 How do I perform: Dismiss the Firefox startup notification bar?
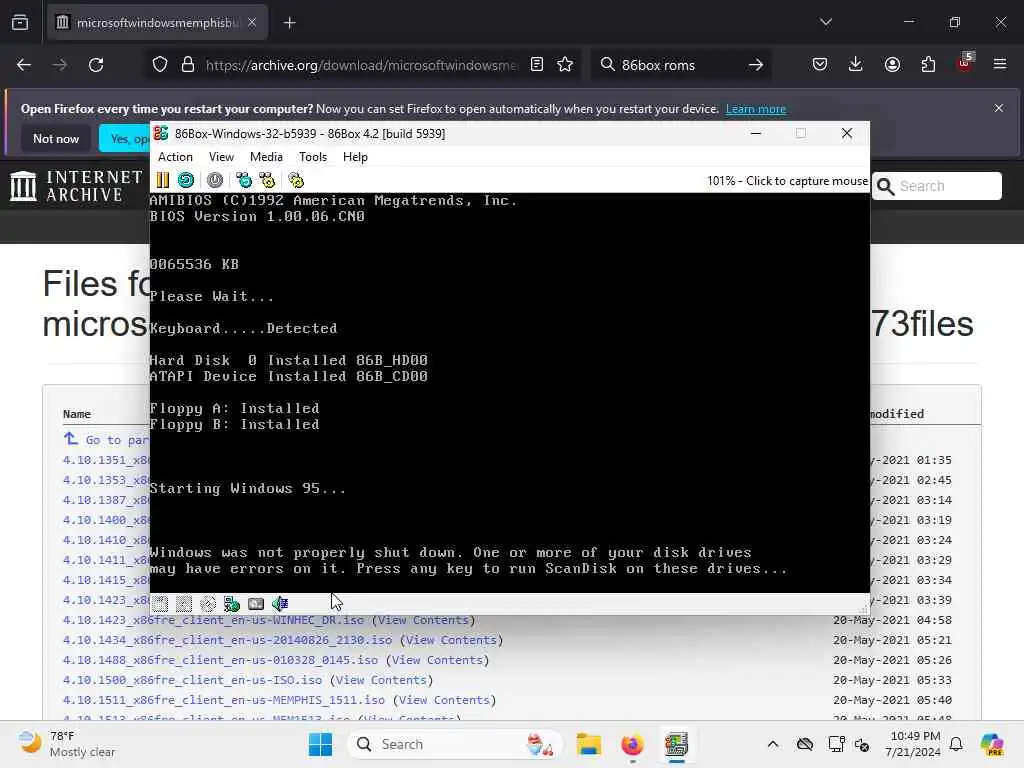[x=999, y=108]
